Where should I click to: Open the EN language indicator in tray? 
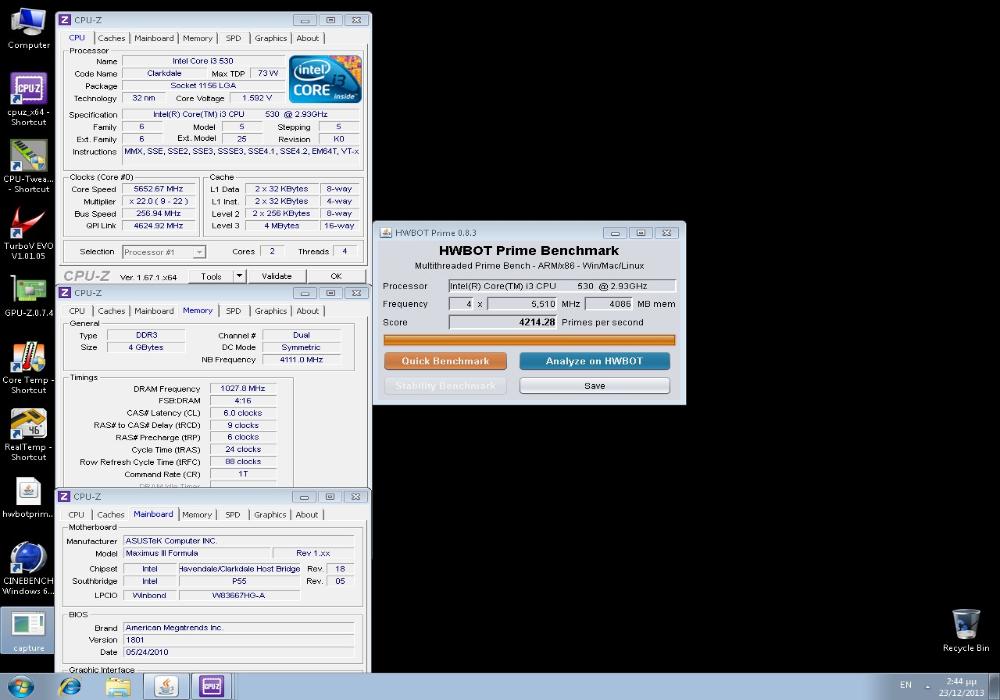906,685
